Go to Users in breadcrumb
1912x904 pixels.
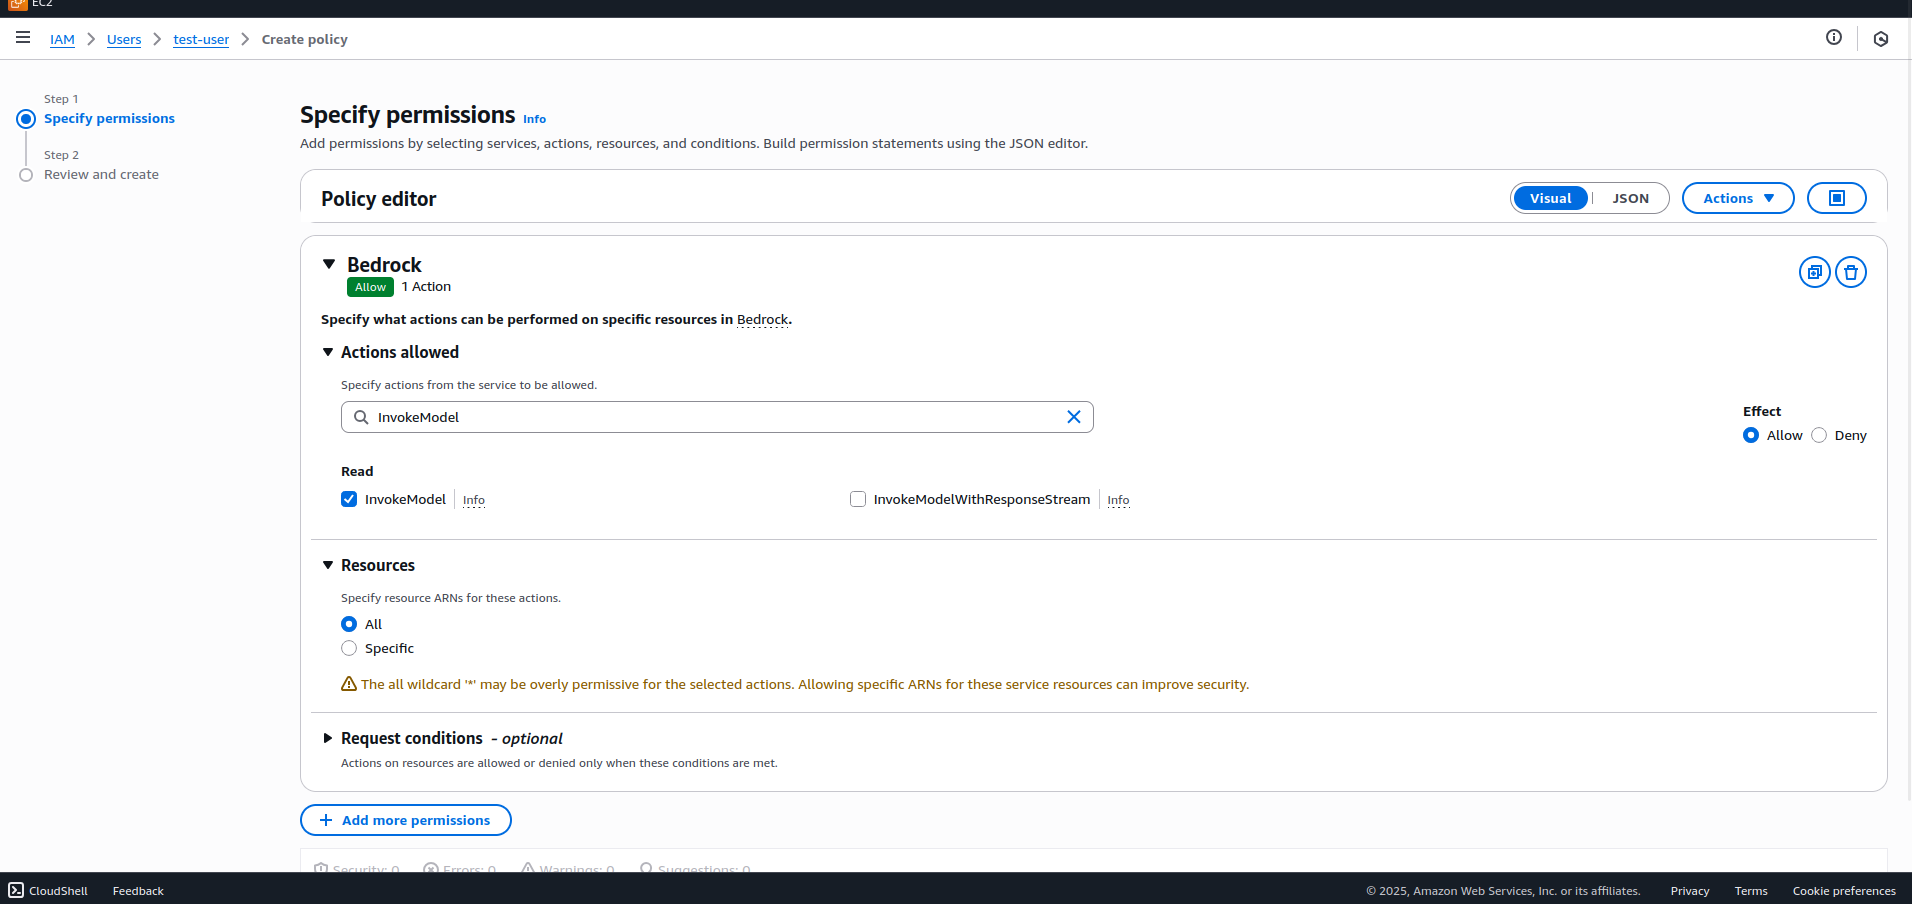(x=124, y=39)
